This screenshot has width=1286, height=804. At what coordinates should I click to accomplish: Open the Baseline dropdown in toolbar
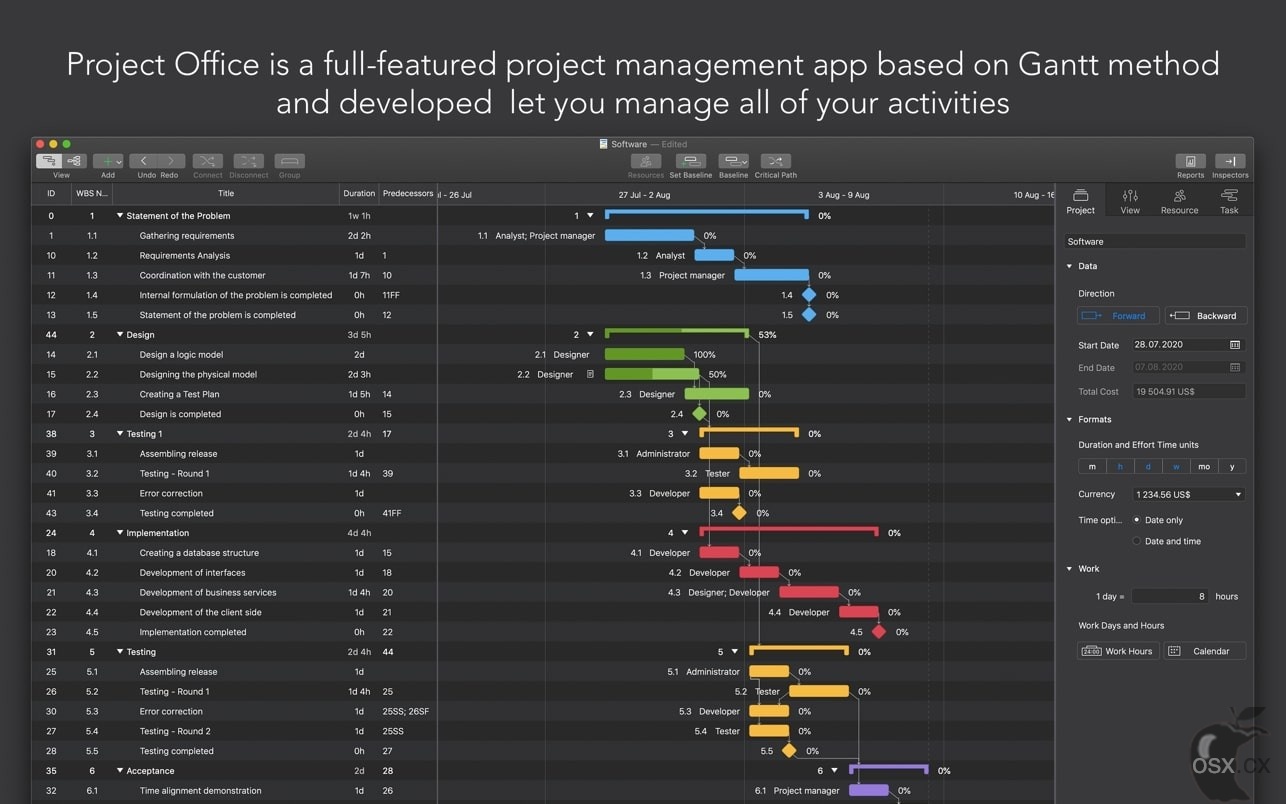click(733, 161)
